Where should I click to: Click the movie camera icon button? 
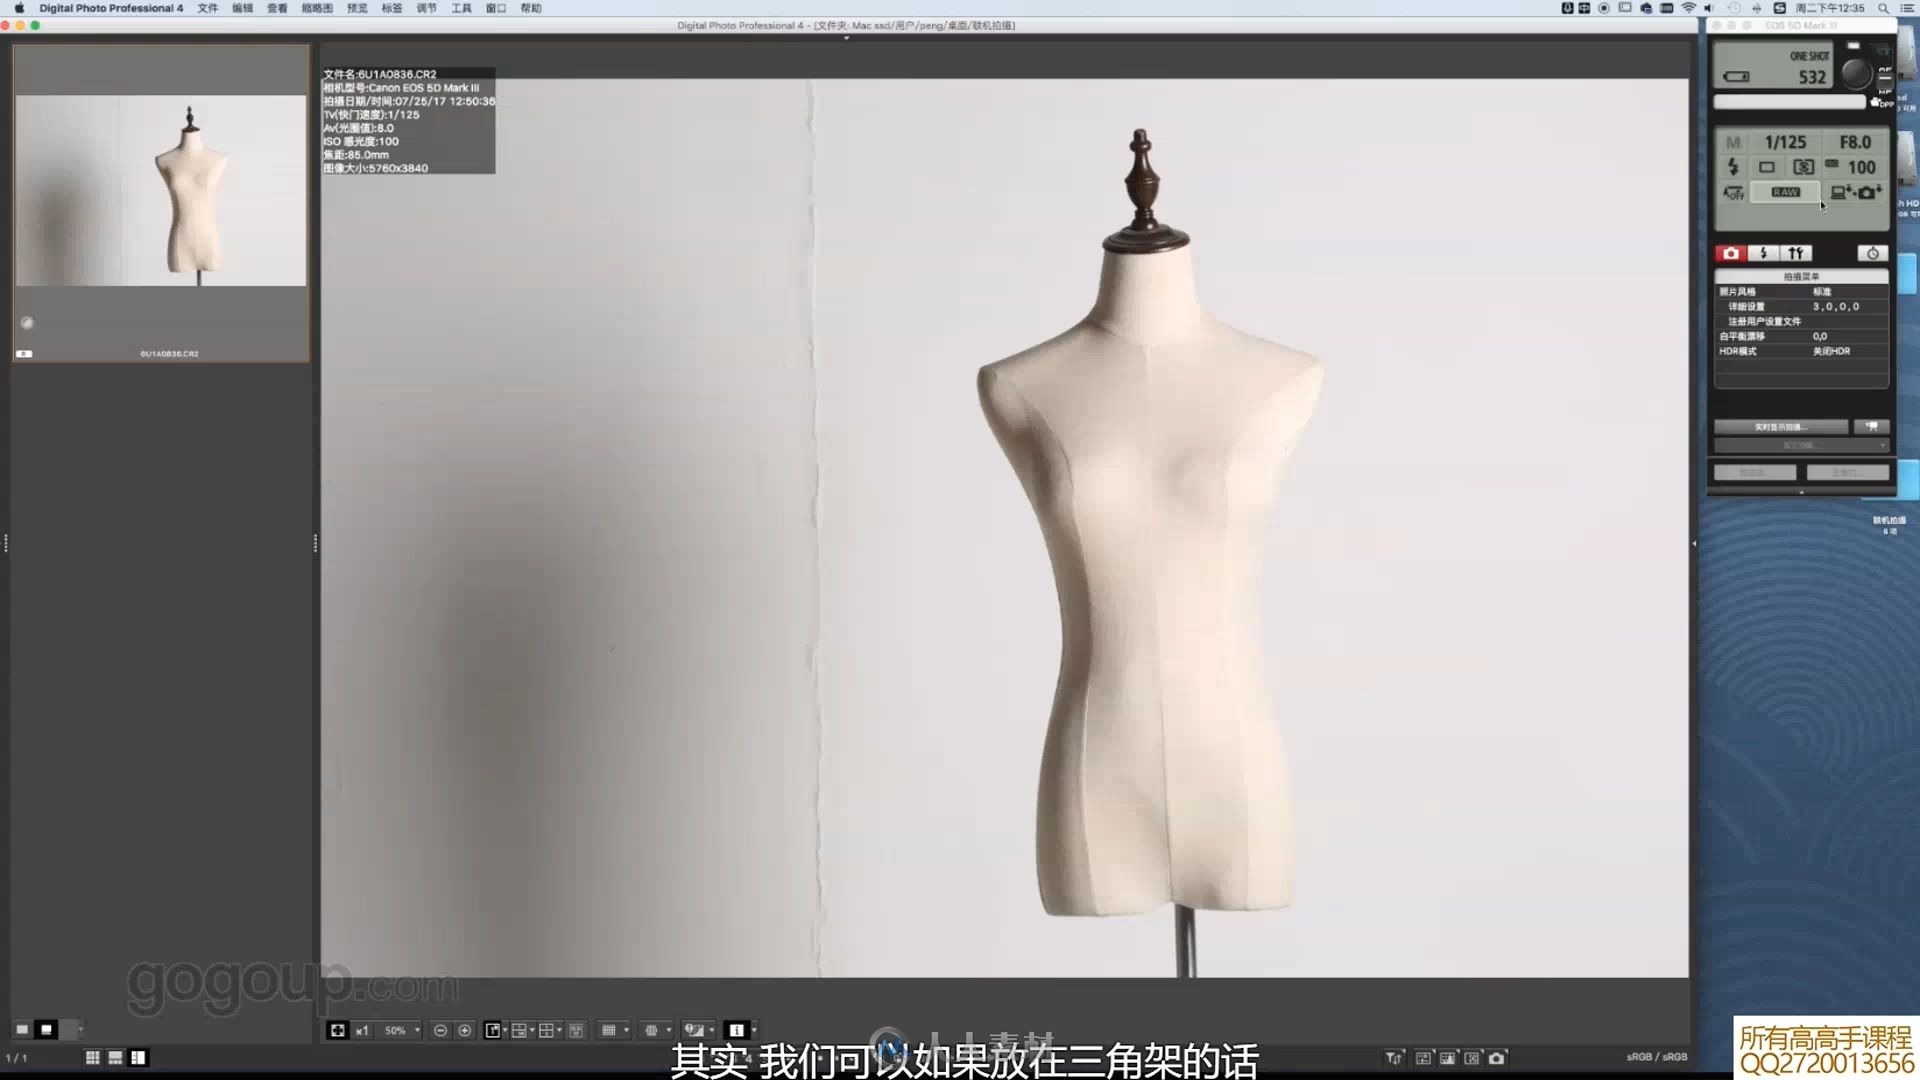click(1871, 427)
